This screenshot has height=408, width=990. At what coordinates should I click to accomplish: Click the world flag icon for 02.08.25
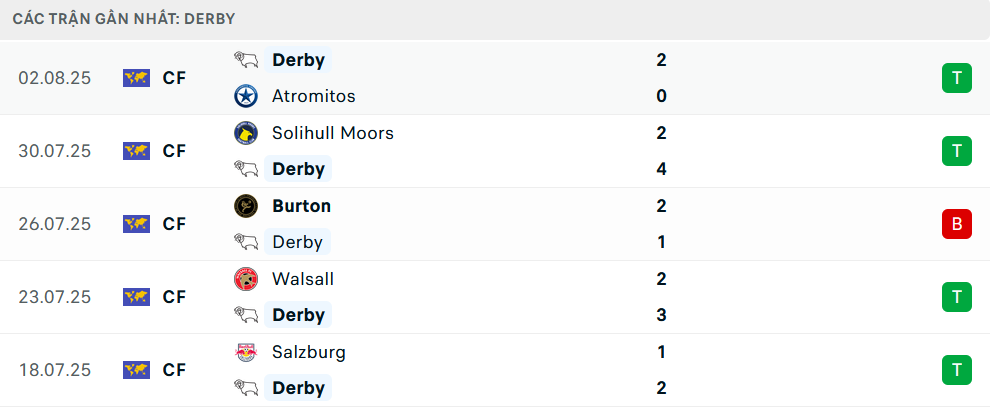pyautogui.click(x=136, y=78)
